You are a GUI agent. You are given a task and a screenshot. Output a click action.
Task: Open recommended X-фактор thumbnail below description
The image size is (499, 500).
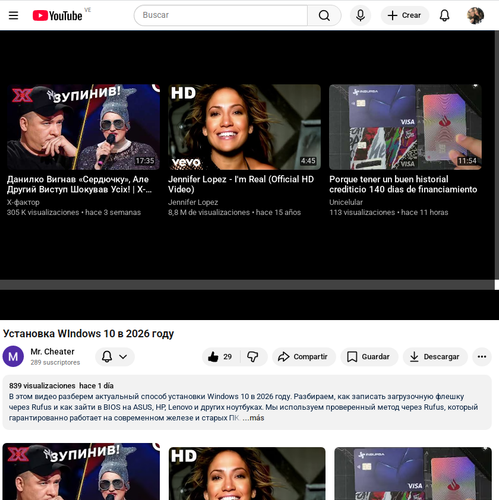click(81, 471)
